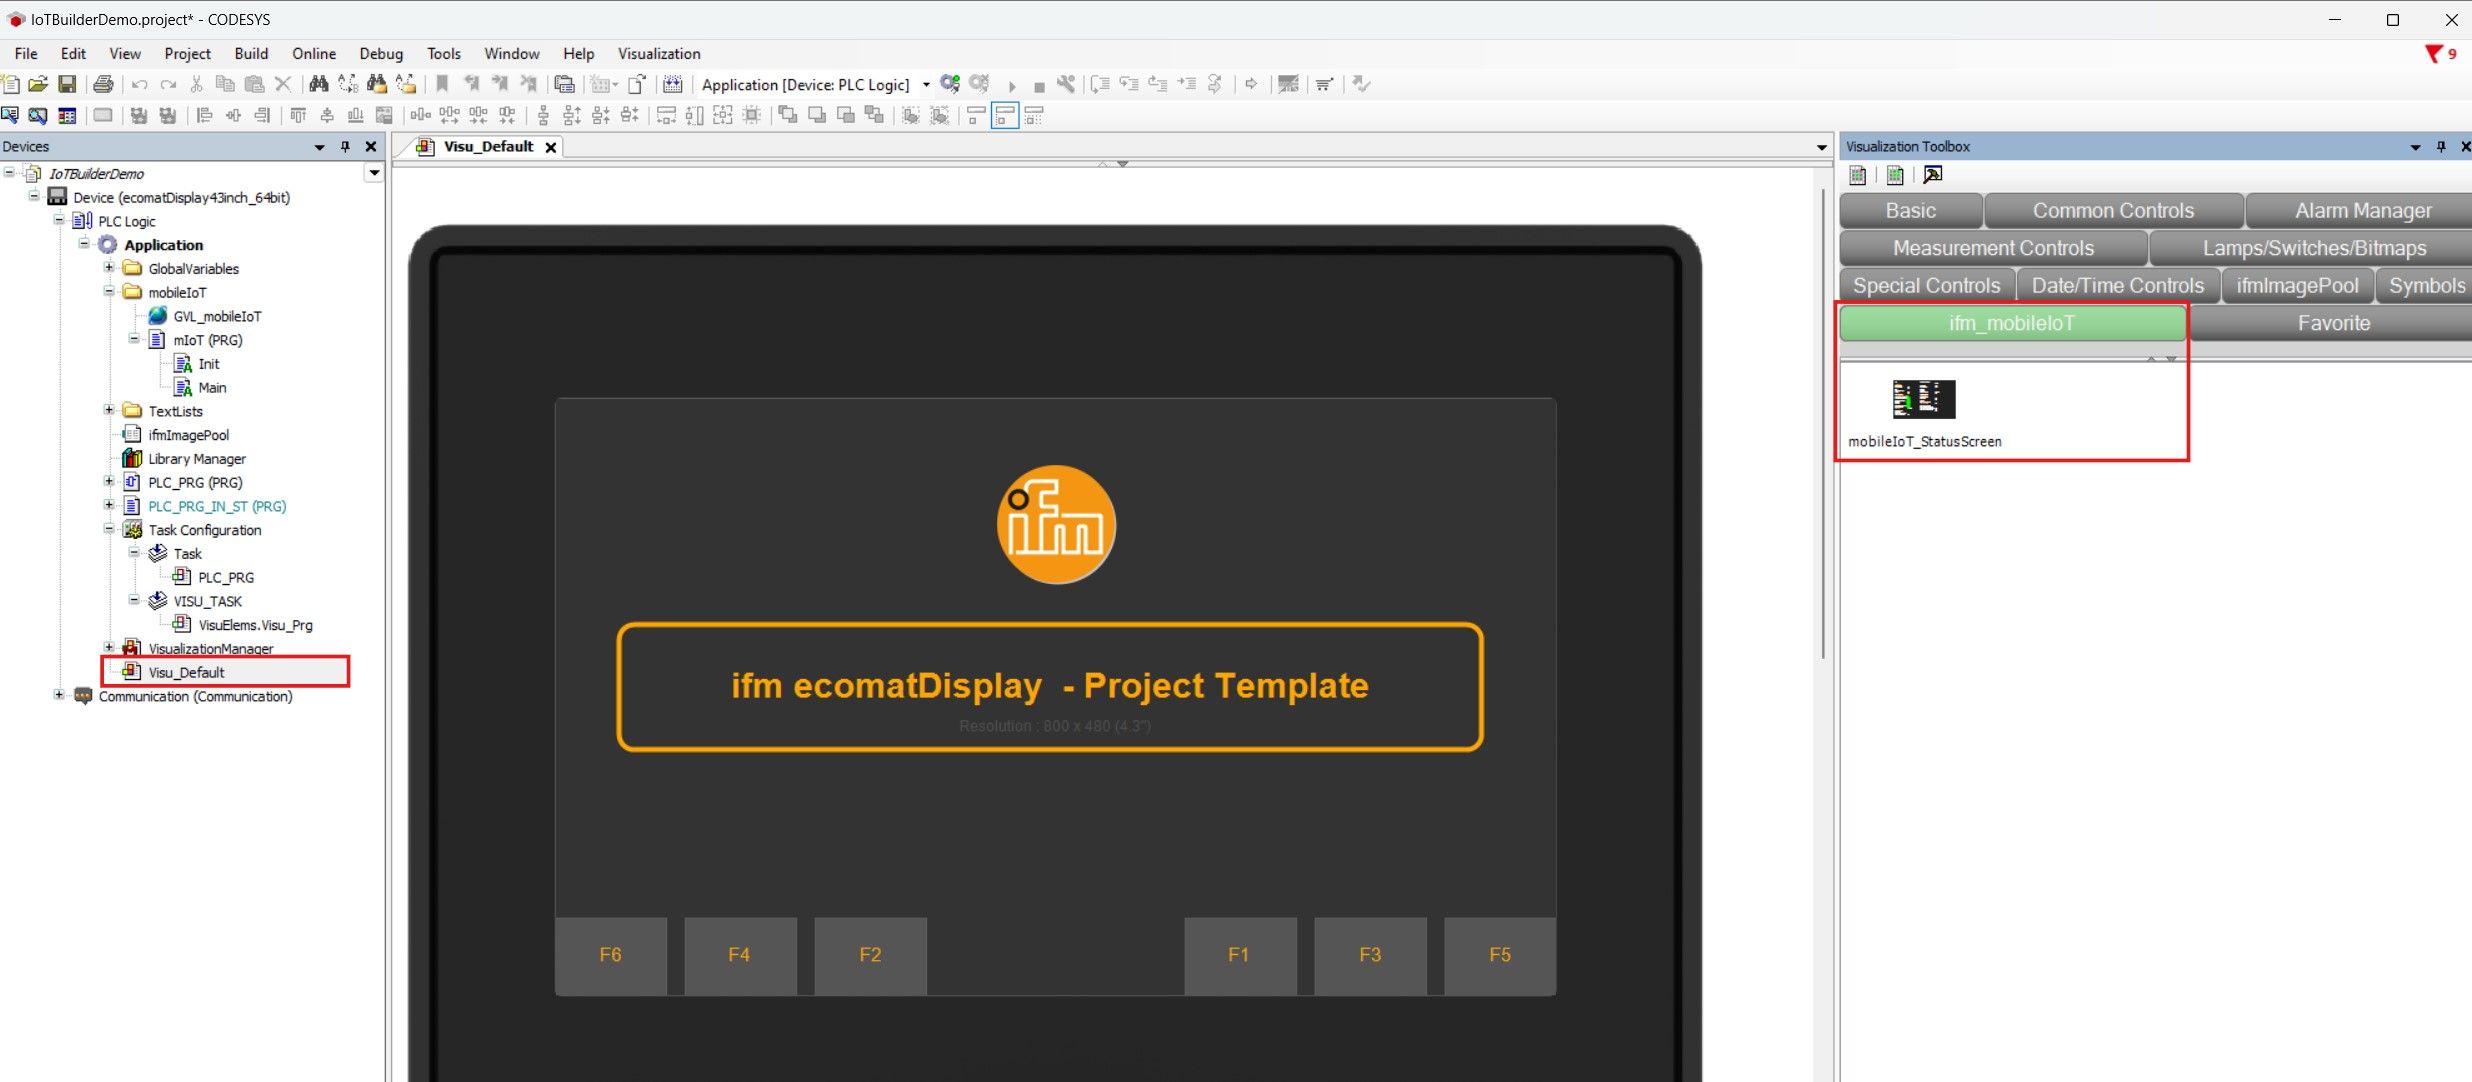Viewport: 2472px width, 1082px height.
Task: Click the Align Left visualization icon
Action: pos(204,115)
